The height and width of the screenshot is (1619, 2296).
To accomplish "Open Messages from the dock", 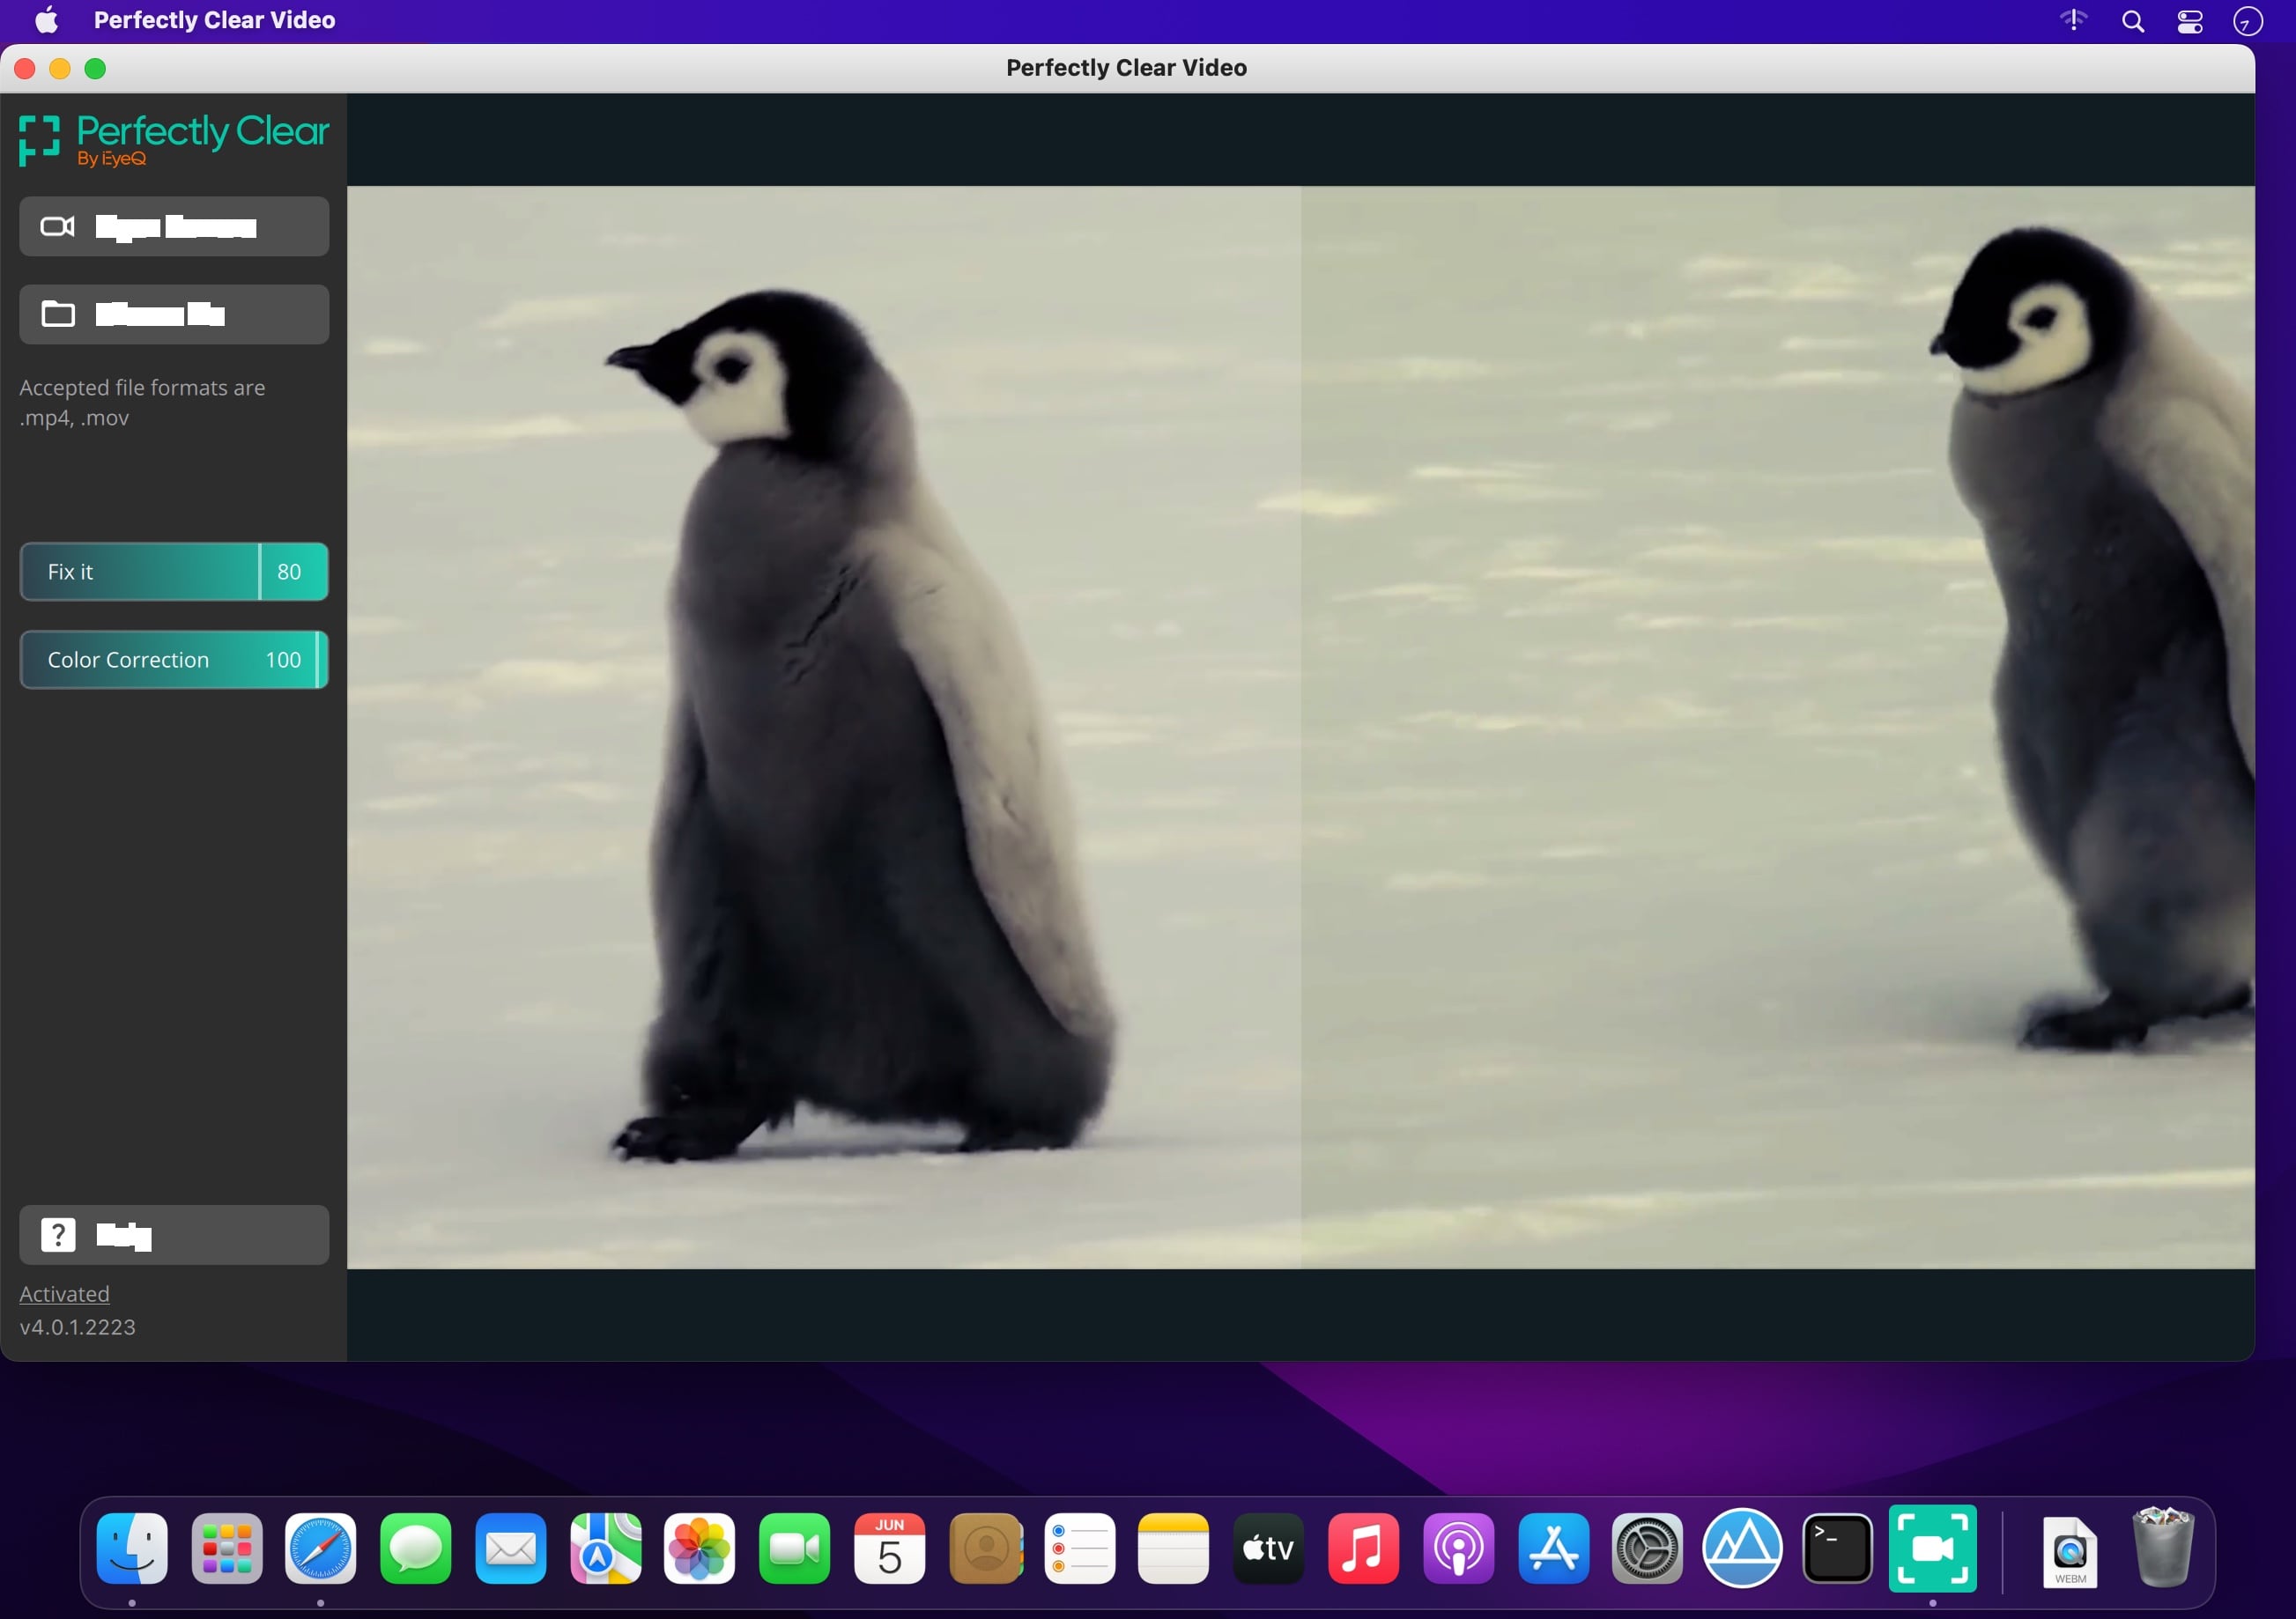I will pos(415,1549).
